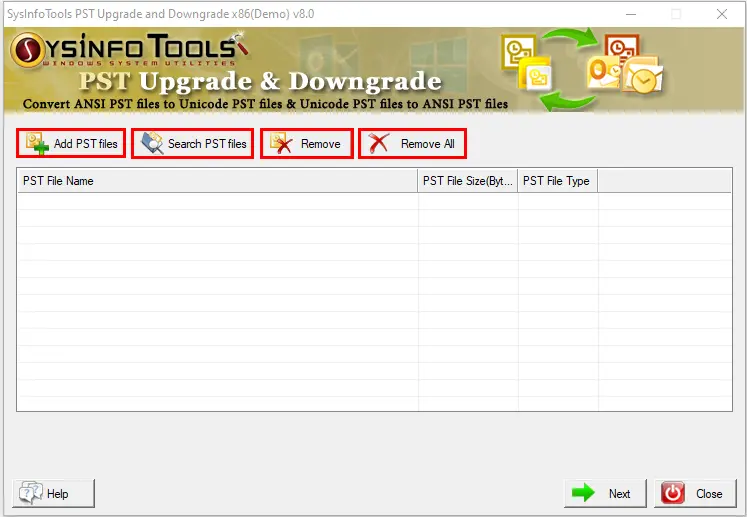Click the Remove button's red X file icon
The width and height of the screenshot is (747, 517).
pyautogui.click(x=281, y=143)
